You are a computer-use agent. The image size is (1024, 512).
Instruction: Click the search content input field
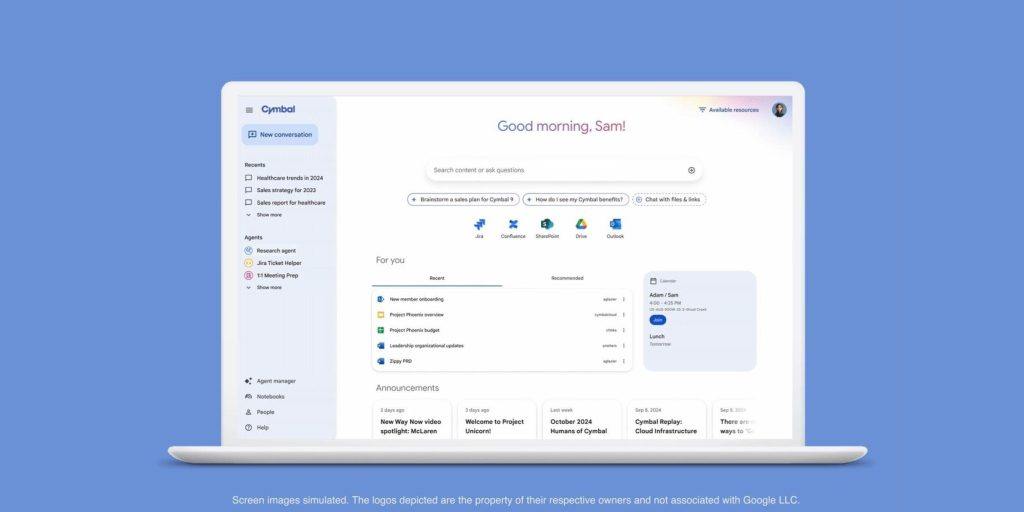coord(555,170)
